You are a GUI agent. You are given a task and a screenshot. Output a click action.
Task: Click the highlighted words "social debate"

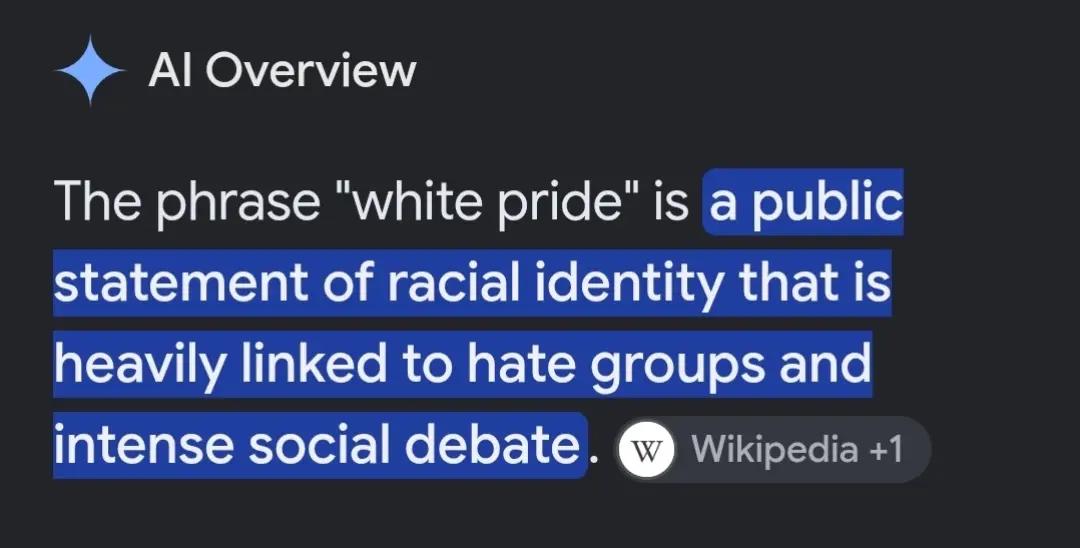pos(413,445)
